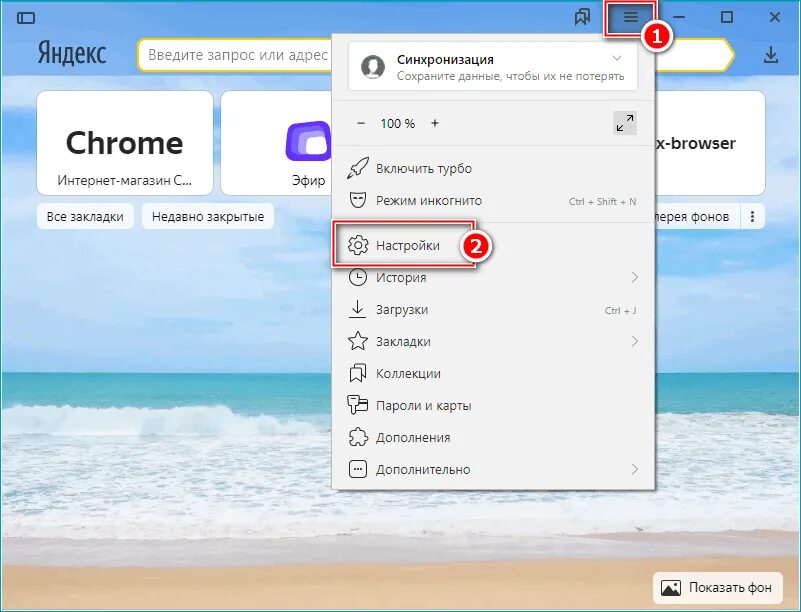The height and width of the screenshot is (612, 801).
Task: Toggle the sidebar panel icon
Action: click(x=26, y=18)
